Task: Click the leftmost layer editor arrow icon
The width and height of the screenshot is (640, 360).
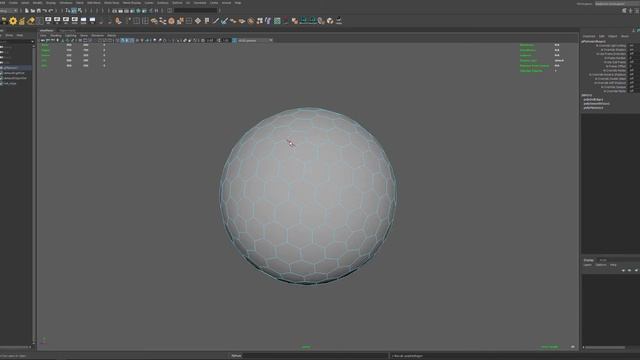Action: tap(623, 270)
